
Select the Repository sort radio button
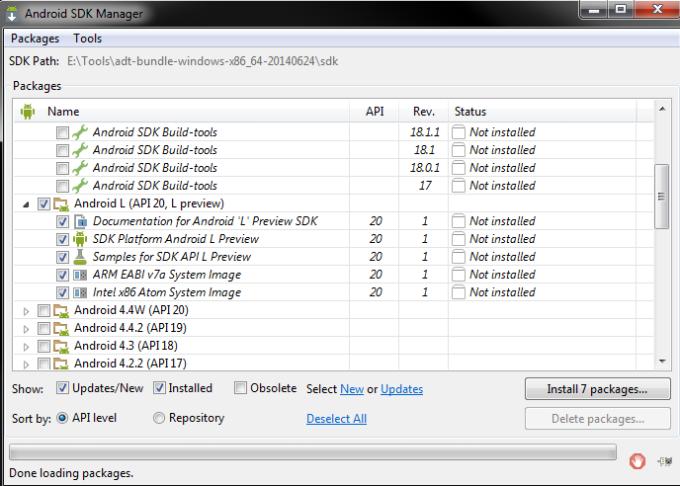click(159, 418)
